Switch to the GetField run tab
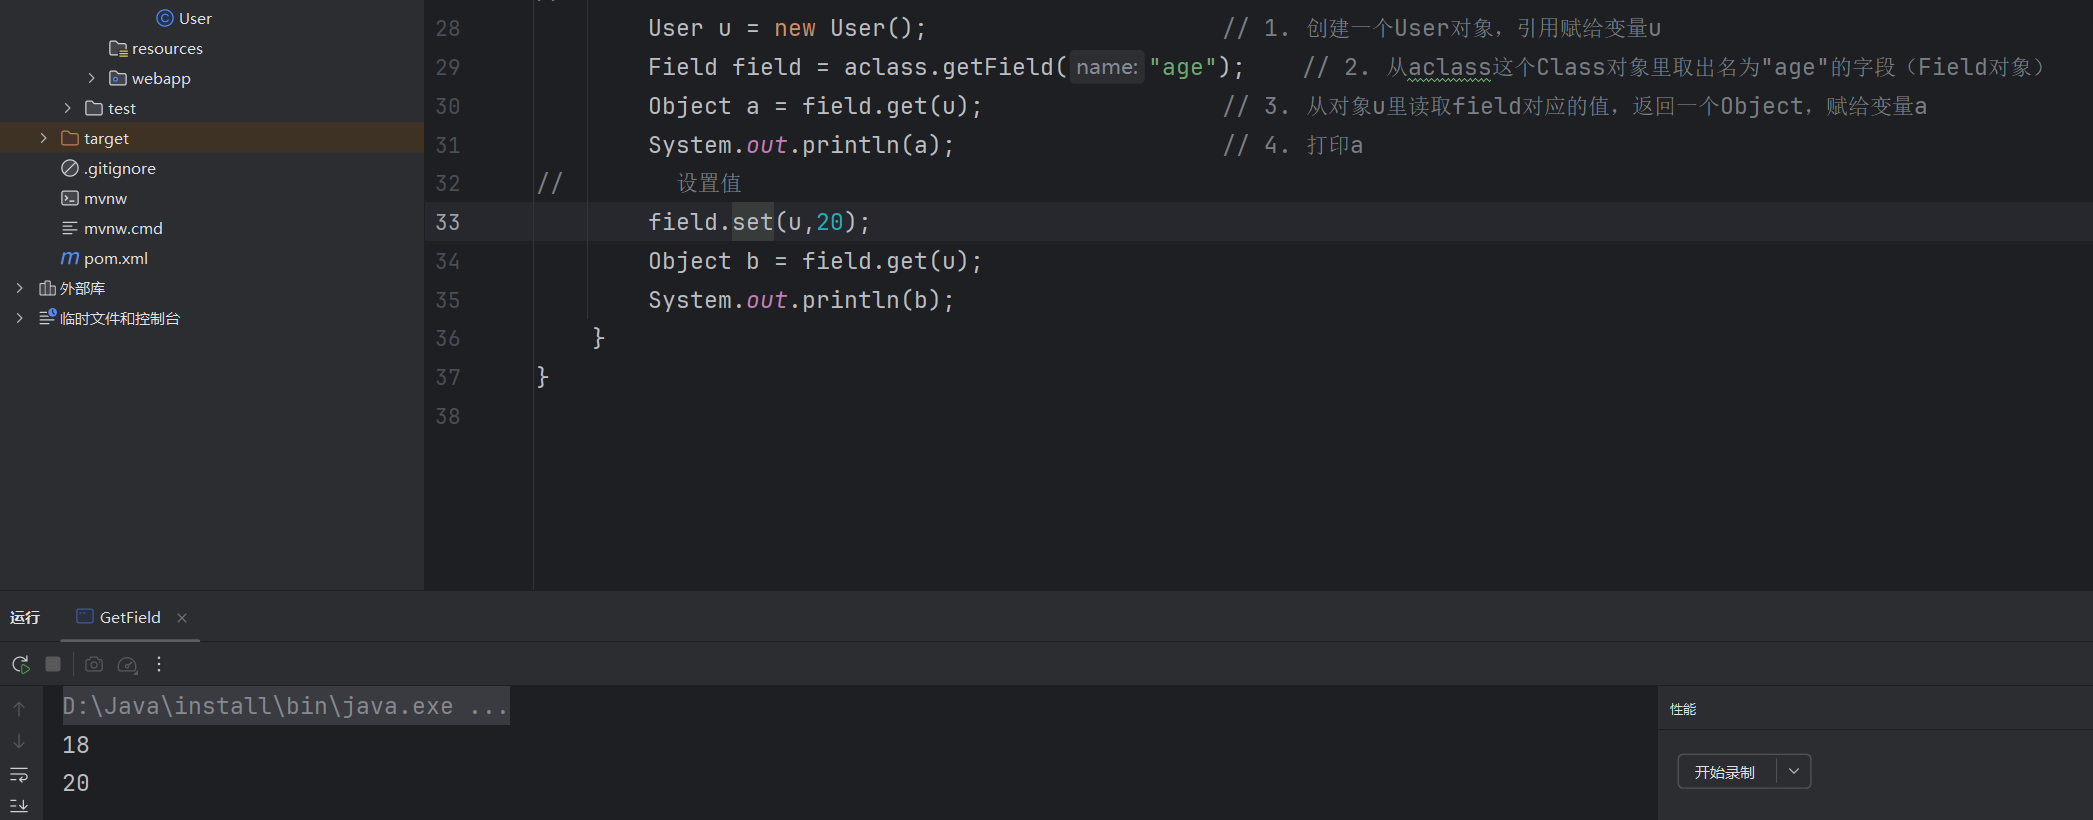This screenshot has width=2093, height=820. point(130,617)
